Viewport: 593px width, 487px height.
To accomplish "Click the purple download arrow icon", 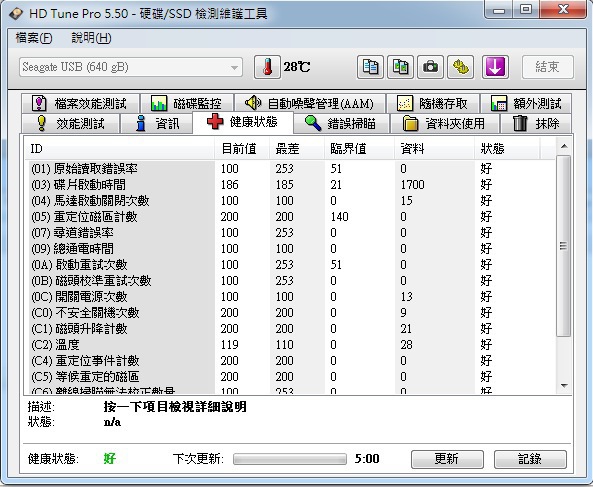I will coord(495,67).
